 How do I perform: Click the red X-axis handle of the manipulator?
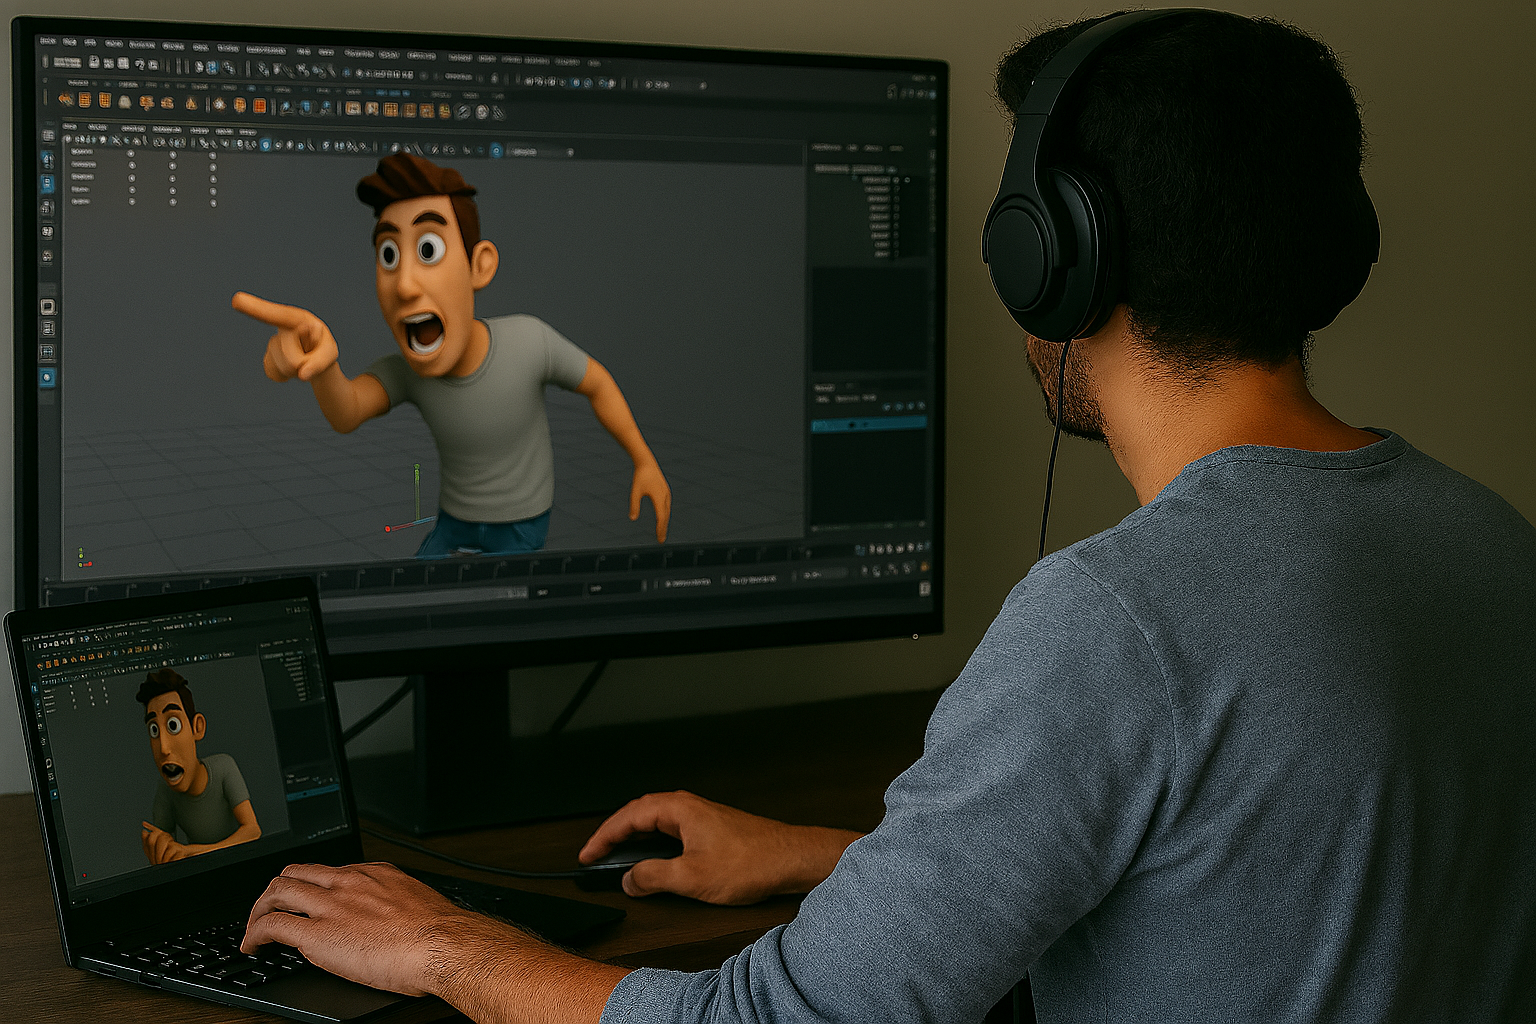[389, 528]
